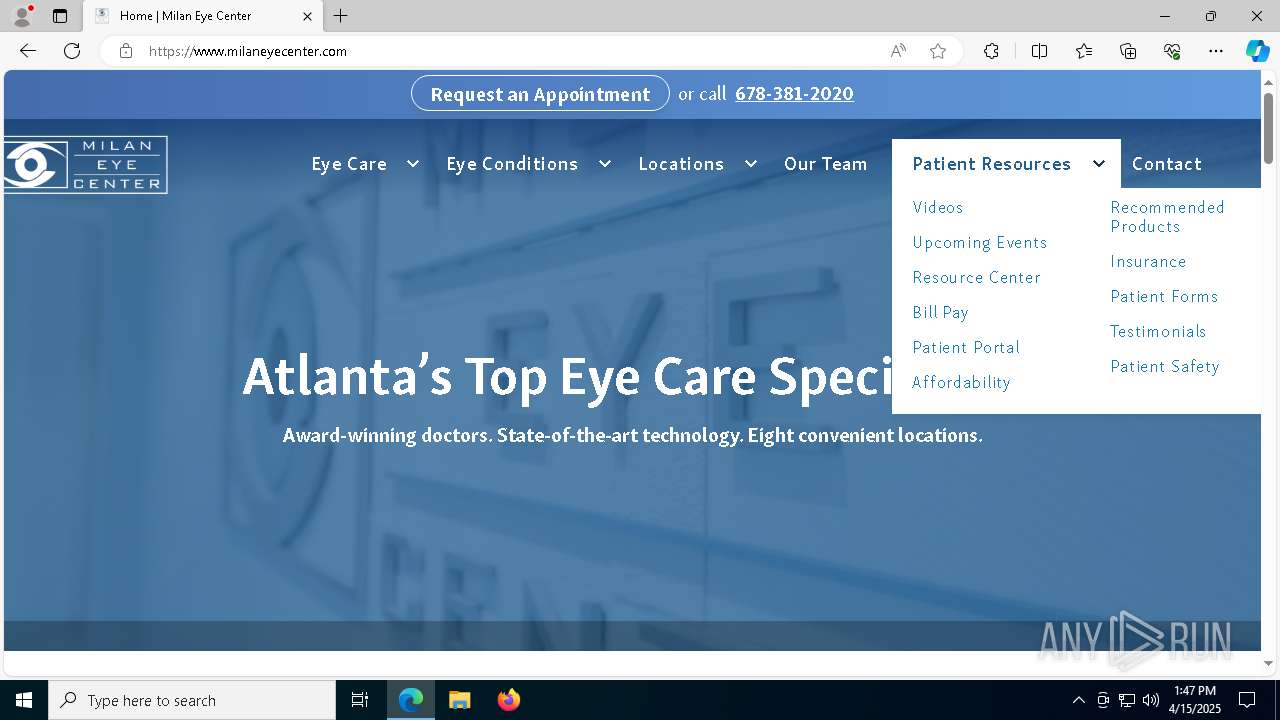Open Eye Care nav item
The height and width of the screenshot is (720, 1280).
pyautogui.click(x=349, y=164)
